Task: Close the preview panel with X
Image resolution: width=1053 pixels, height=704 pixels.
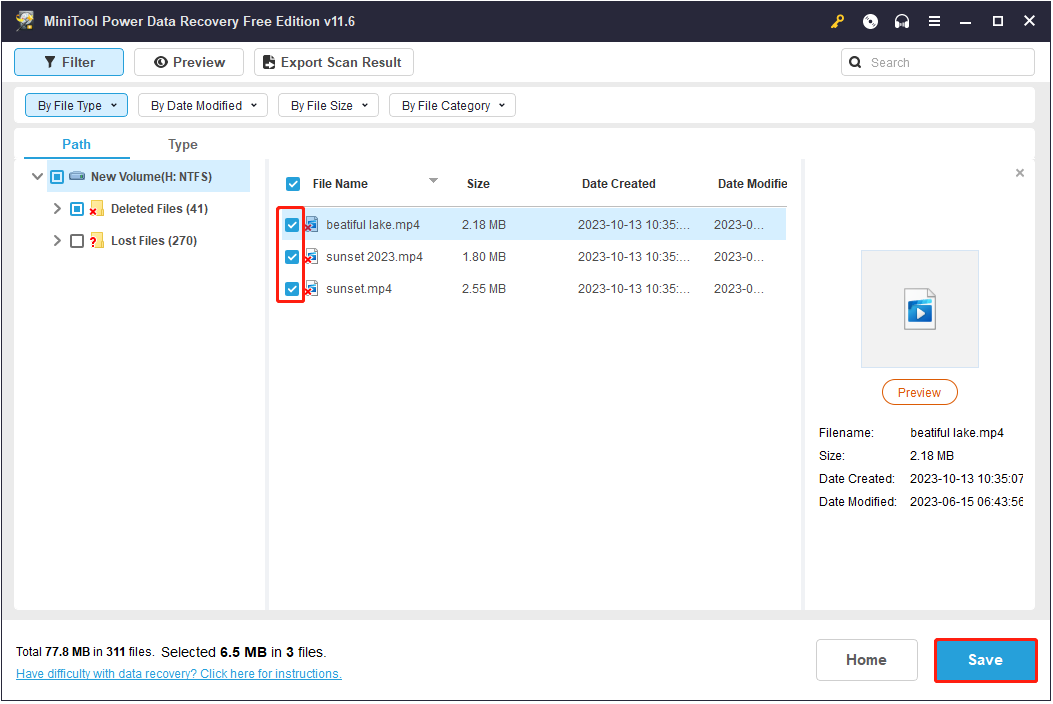Action: [1019, 173]
